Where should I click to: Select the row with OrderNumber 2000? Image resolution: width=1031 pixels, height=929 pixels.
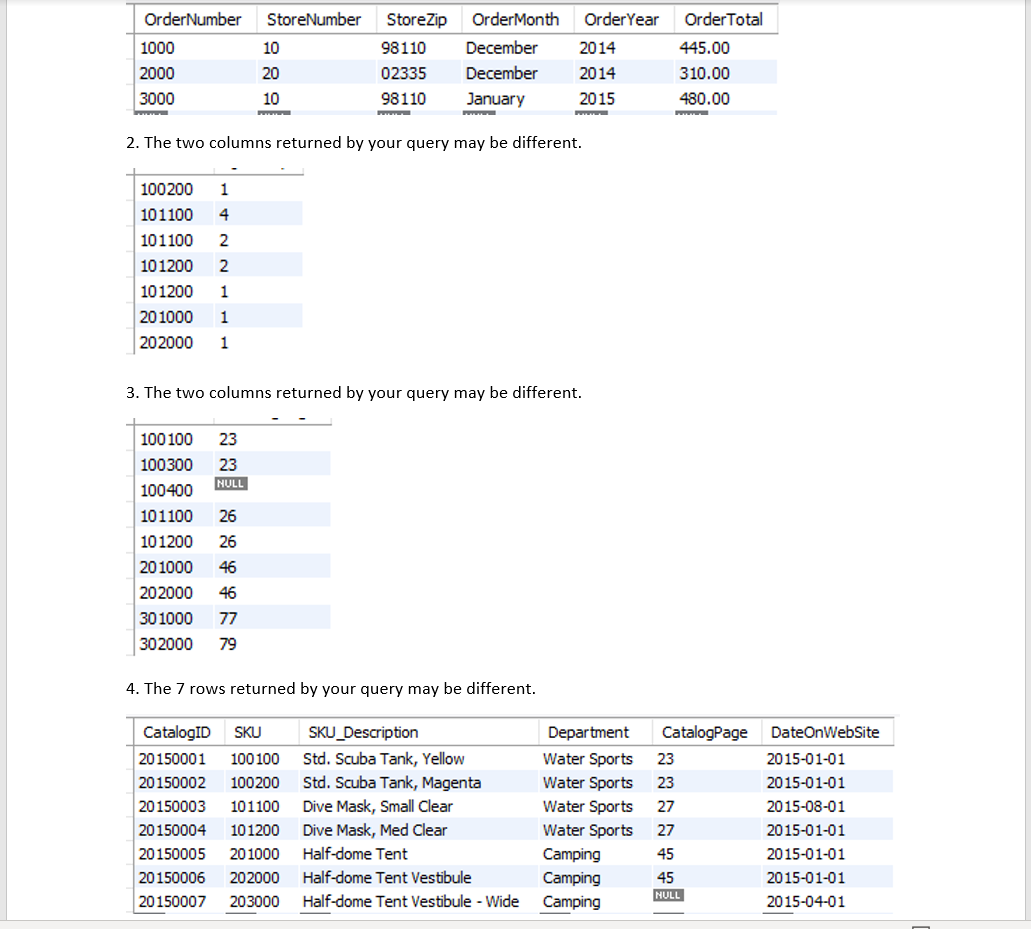tap(400, 72)
